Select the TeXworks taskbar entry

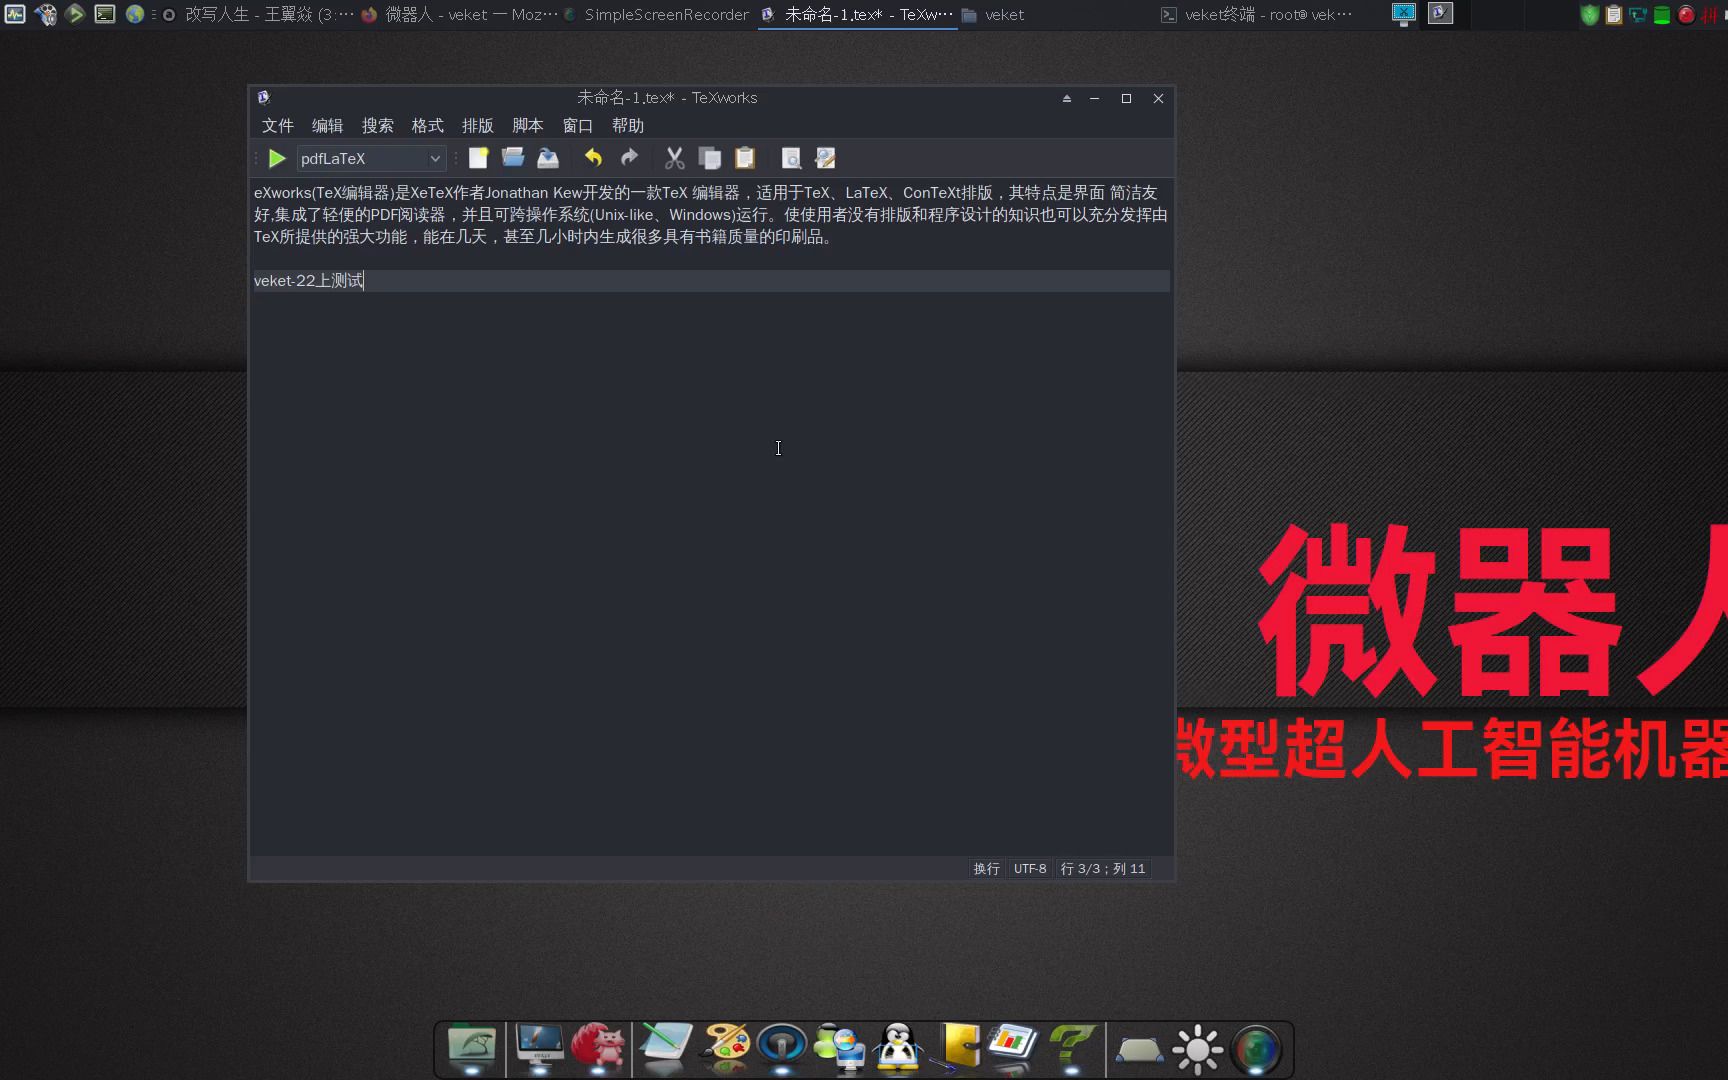(858, 15)
